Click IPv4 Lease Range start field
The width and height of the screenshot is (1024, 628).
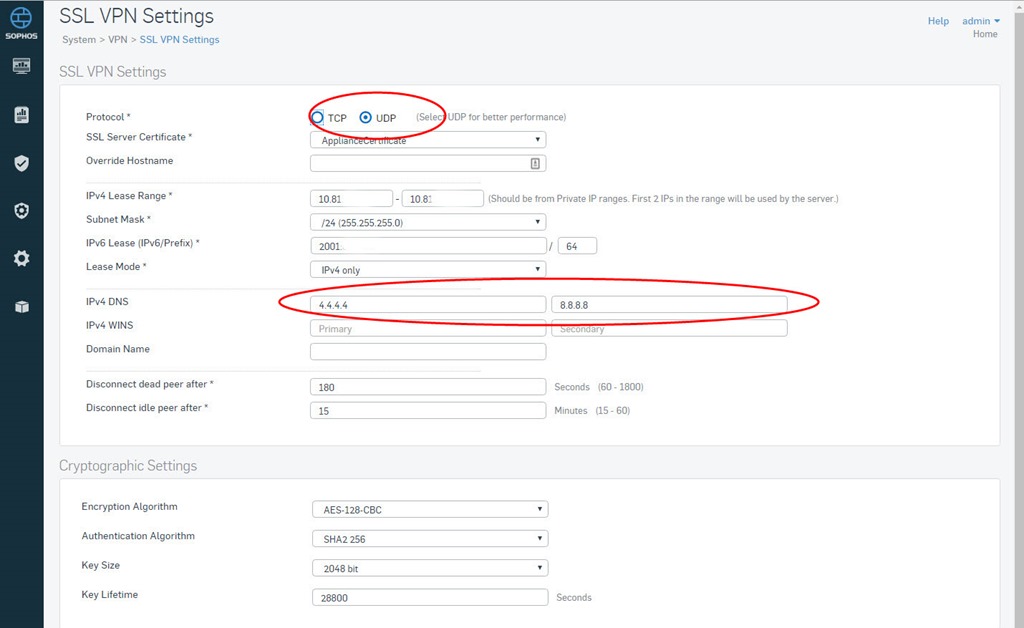pos(351,198)
